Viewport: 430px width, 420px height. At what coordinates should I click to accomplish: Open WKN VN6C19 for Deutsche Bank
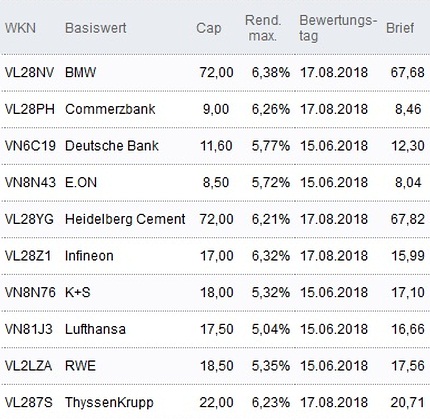tap(30, 146)
